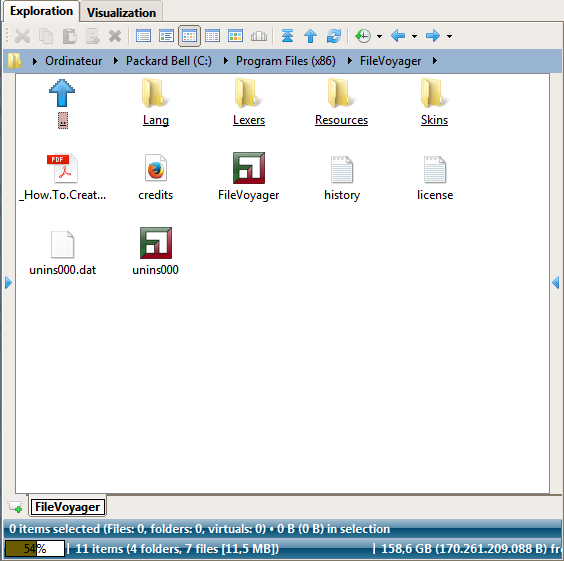The image size is (564, 561).
Task: Click FileVoyager in the breadcrumb path
Action: pos(390,61)
